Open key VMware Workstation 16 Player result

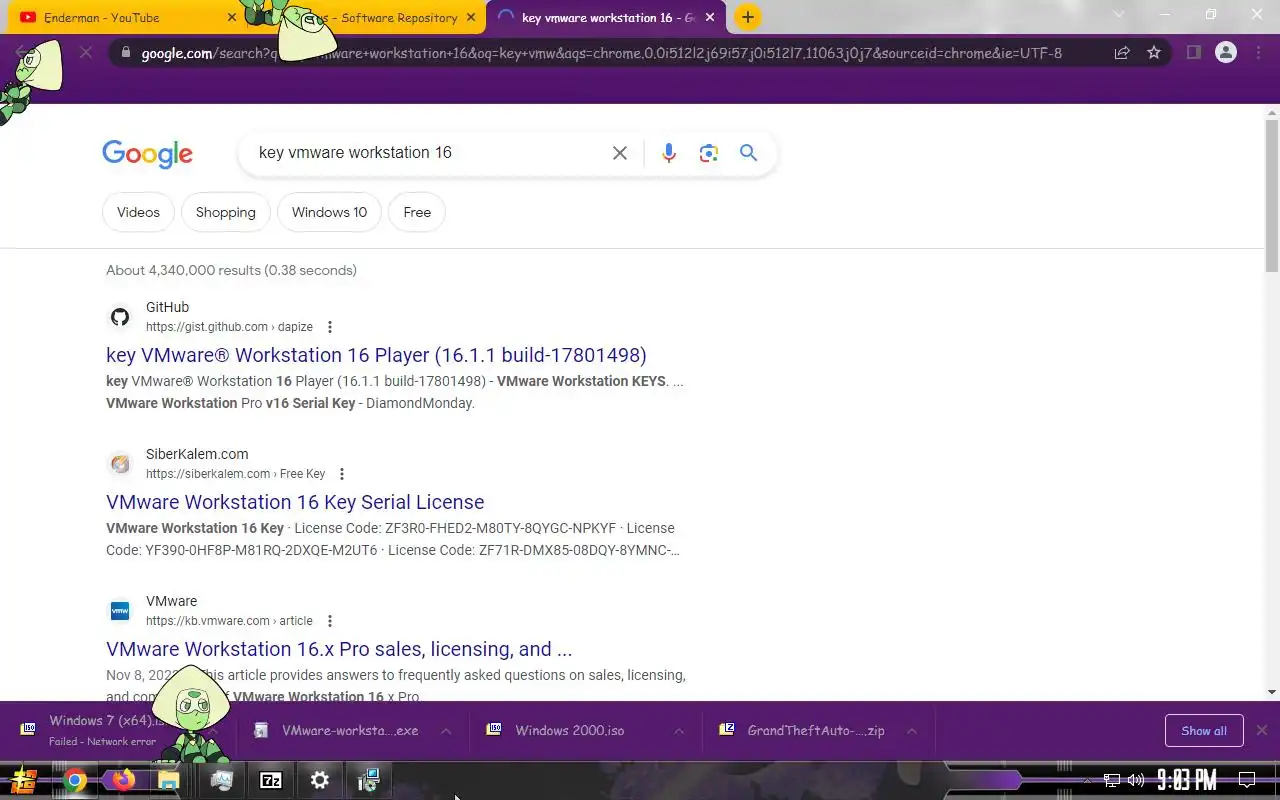[x=376, y=355]
